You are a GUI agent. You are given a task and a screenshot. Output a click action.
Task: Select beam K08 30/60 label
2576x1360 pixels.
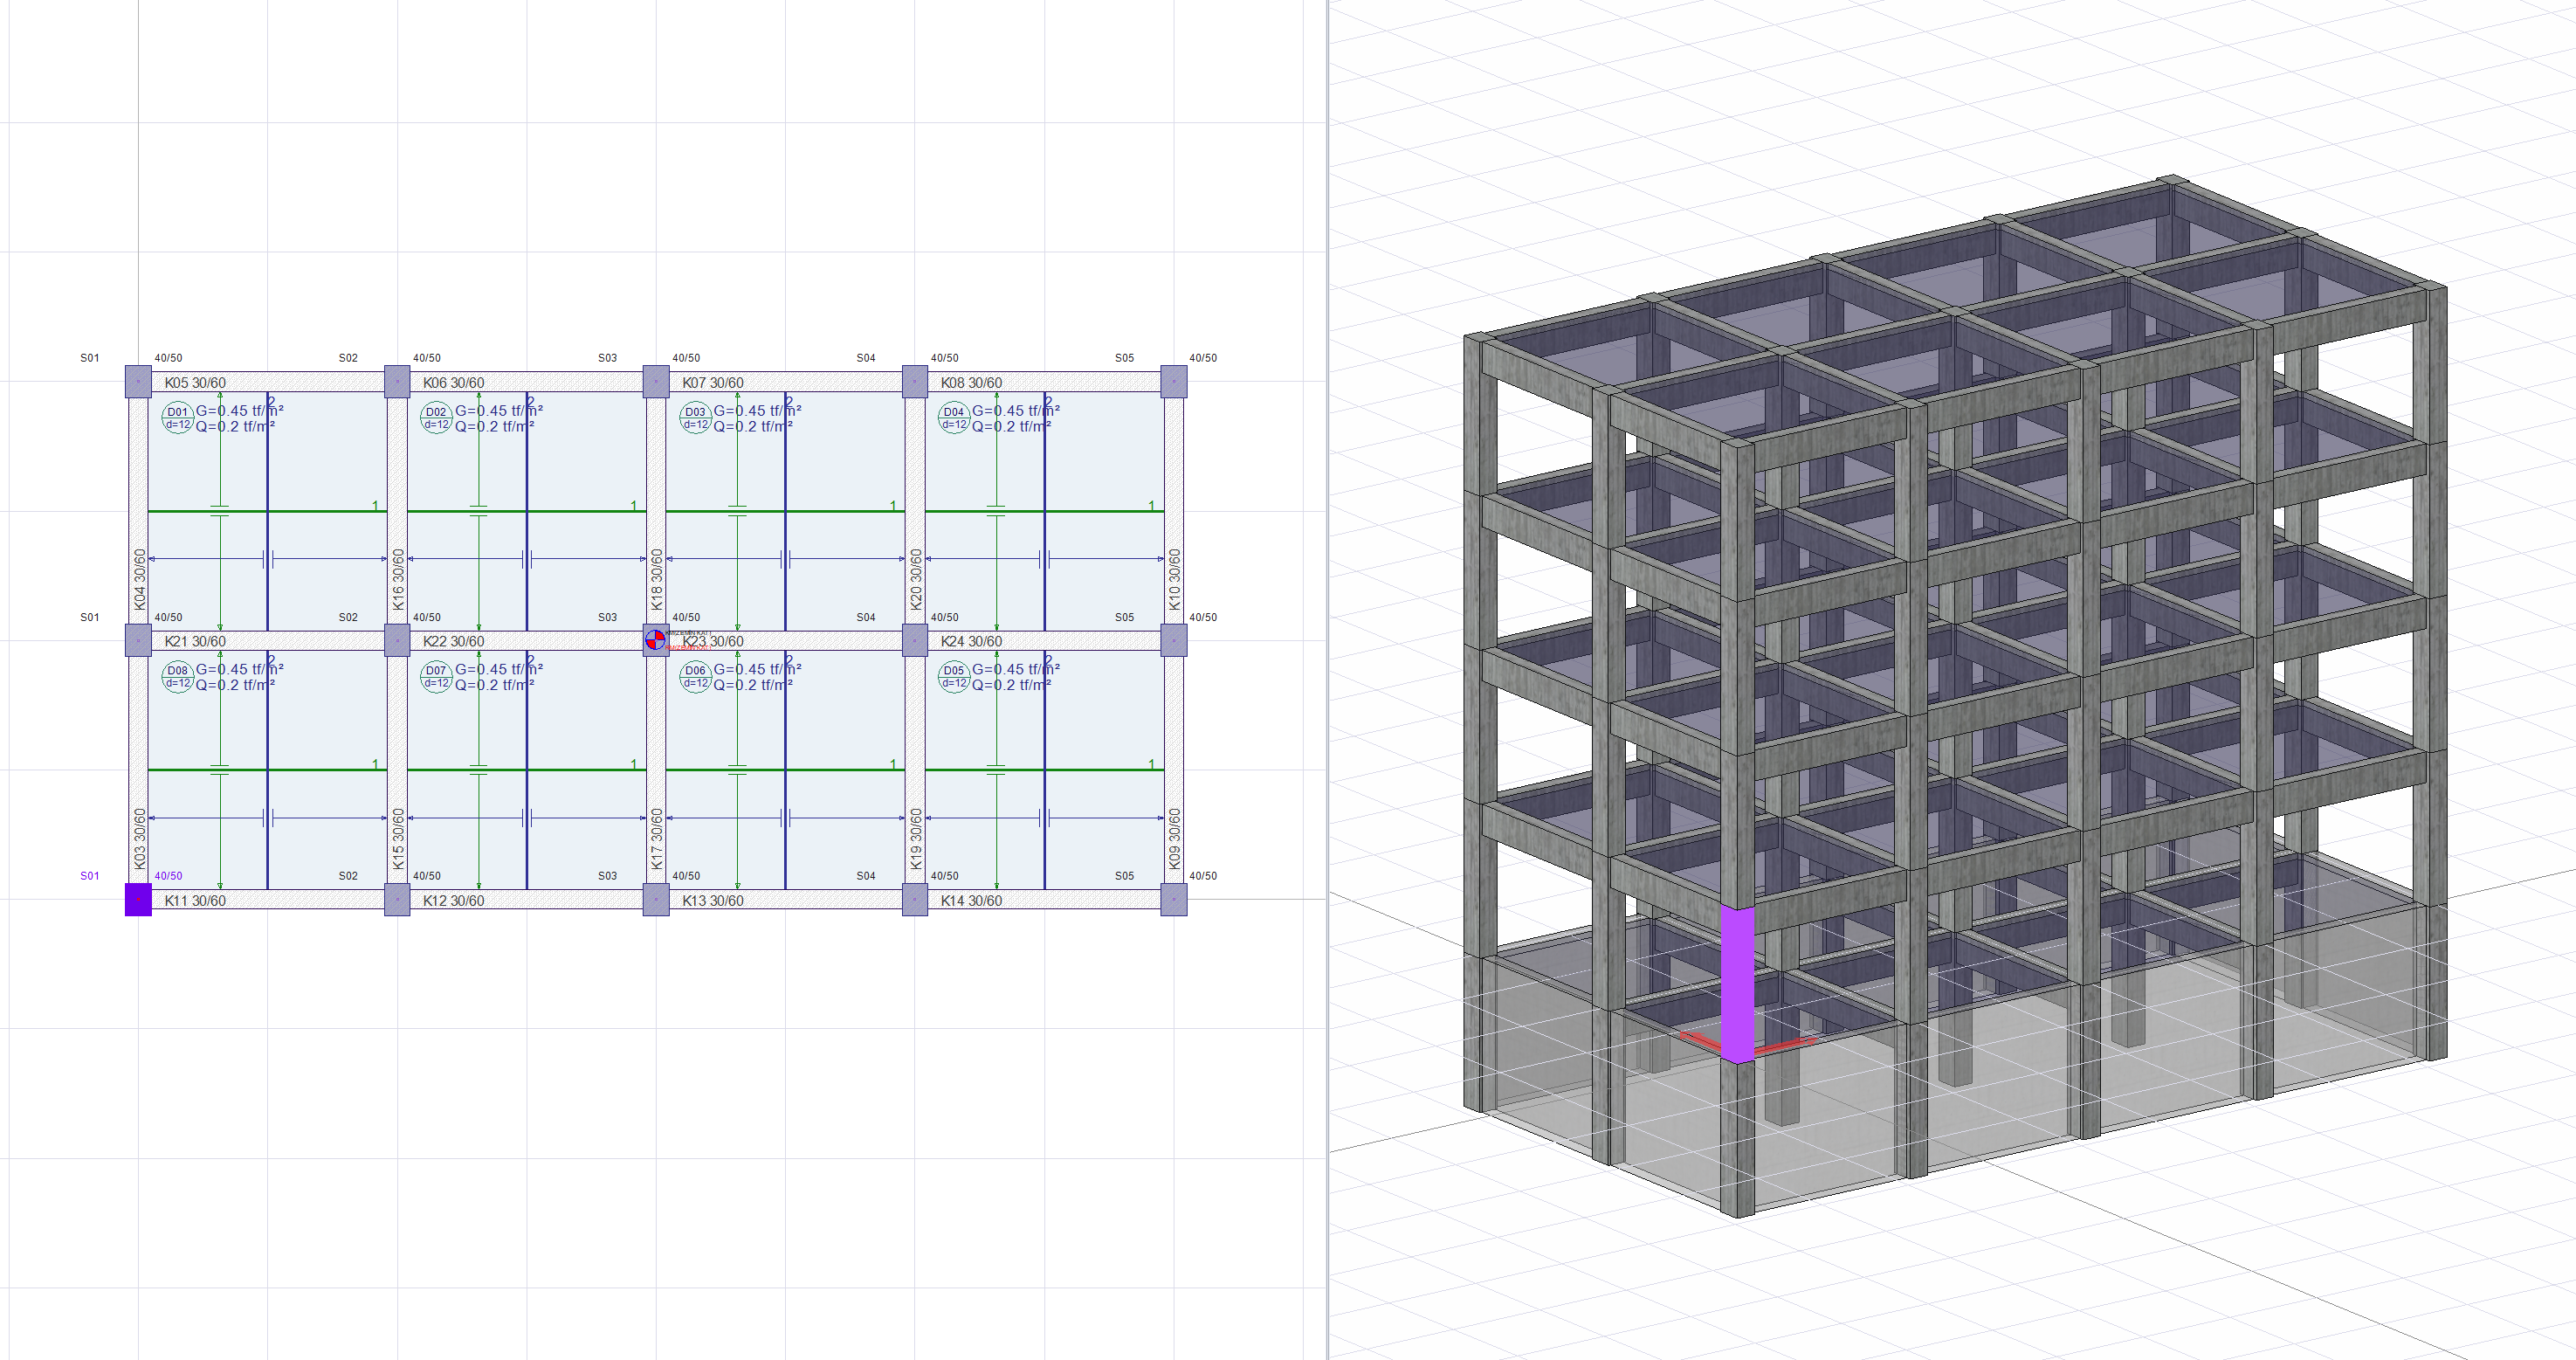point(971,383)
